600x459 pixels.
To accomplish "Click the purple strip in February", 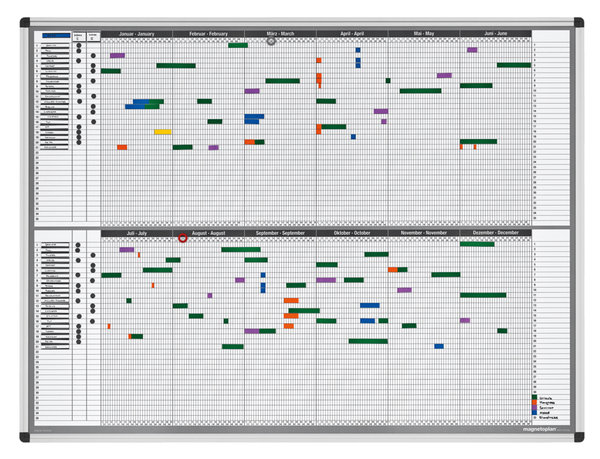I will (213, 147).
